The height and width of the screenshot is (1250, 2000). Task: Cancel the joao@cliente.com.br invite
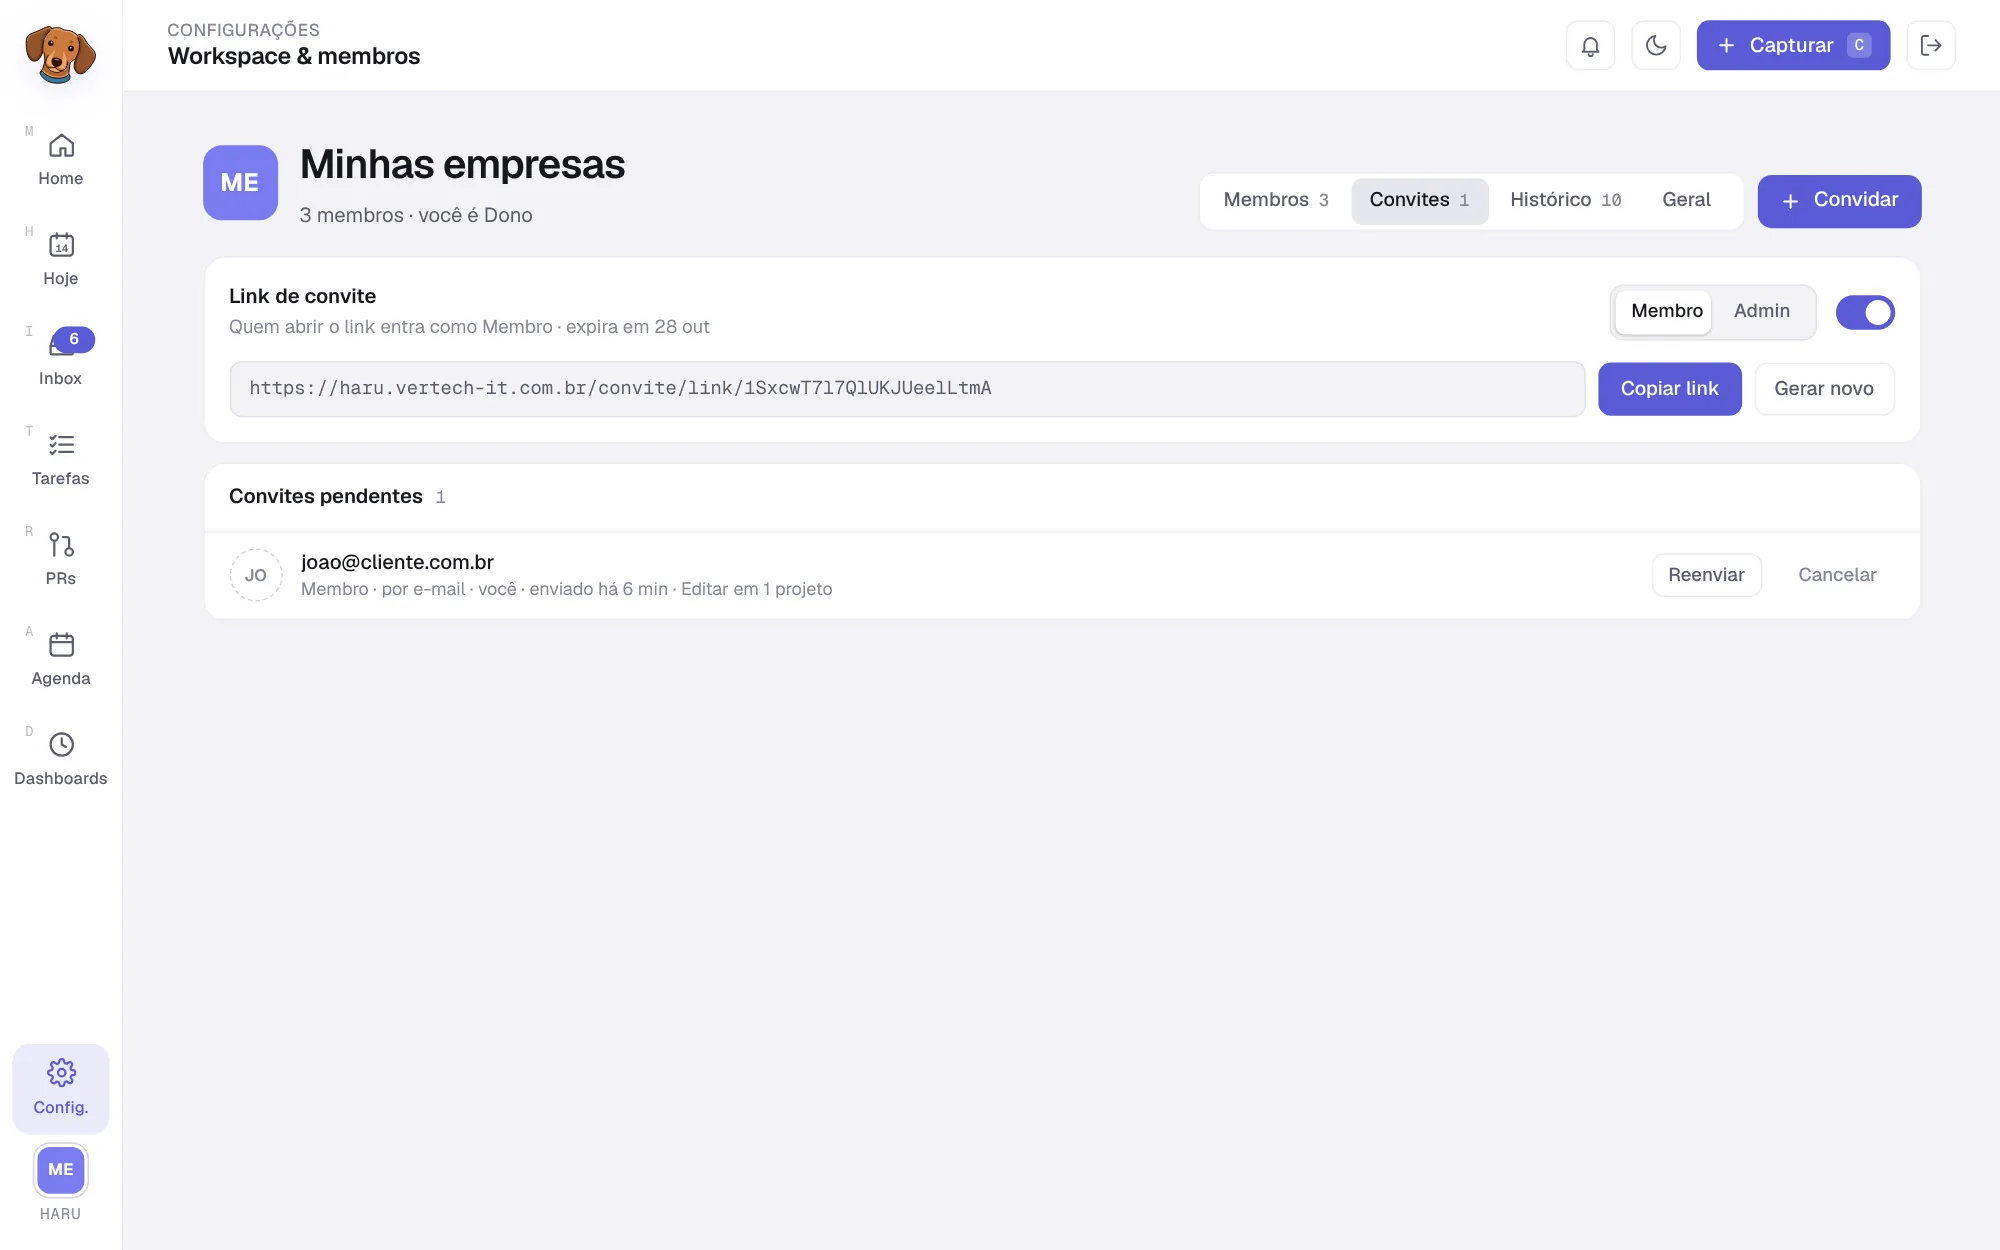point(1837,575)
